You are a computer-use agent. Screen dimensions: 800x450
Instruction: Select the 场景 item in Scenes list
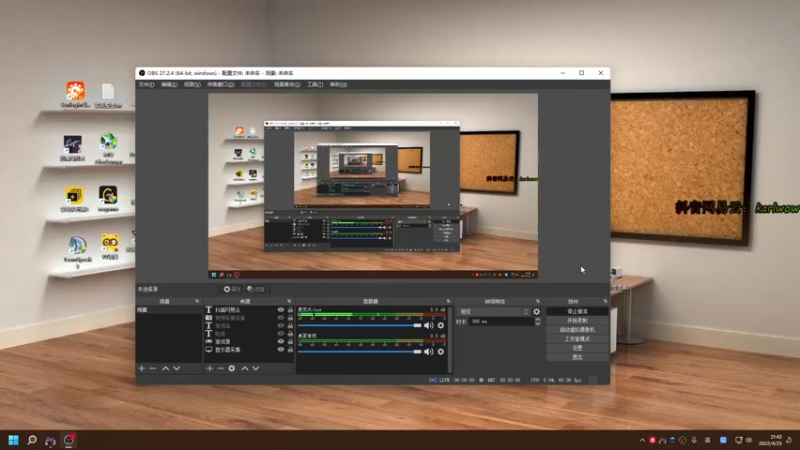[x=169, y=310]
